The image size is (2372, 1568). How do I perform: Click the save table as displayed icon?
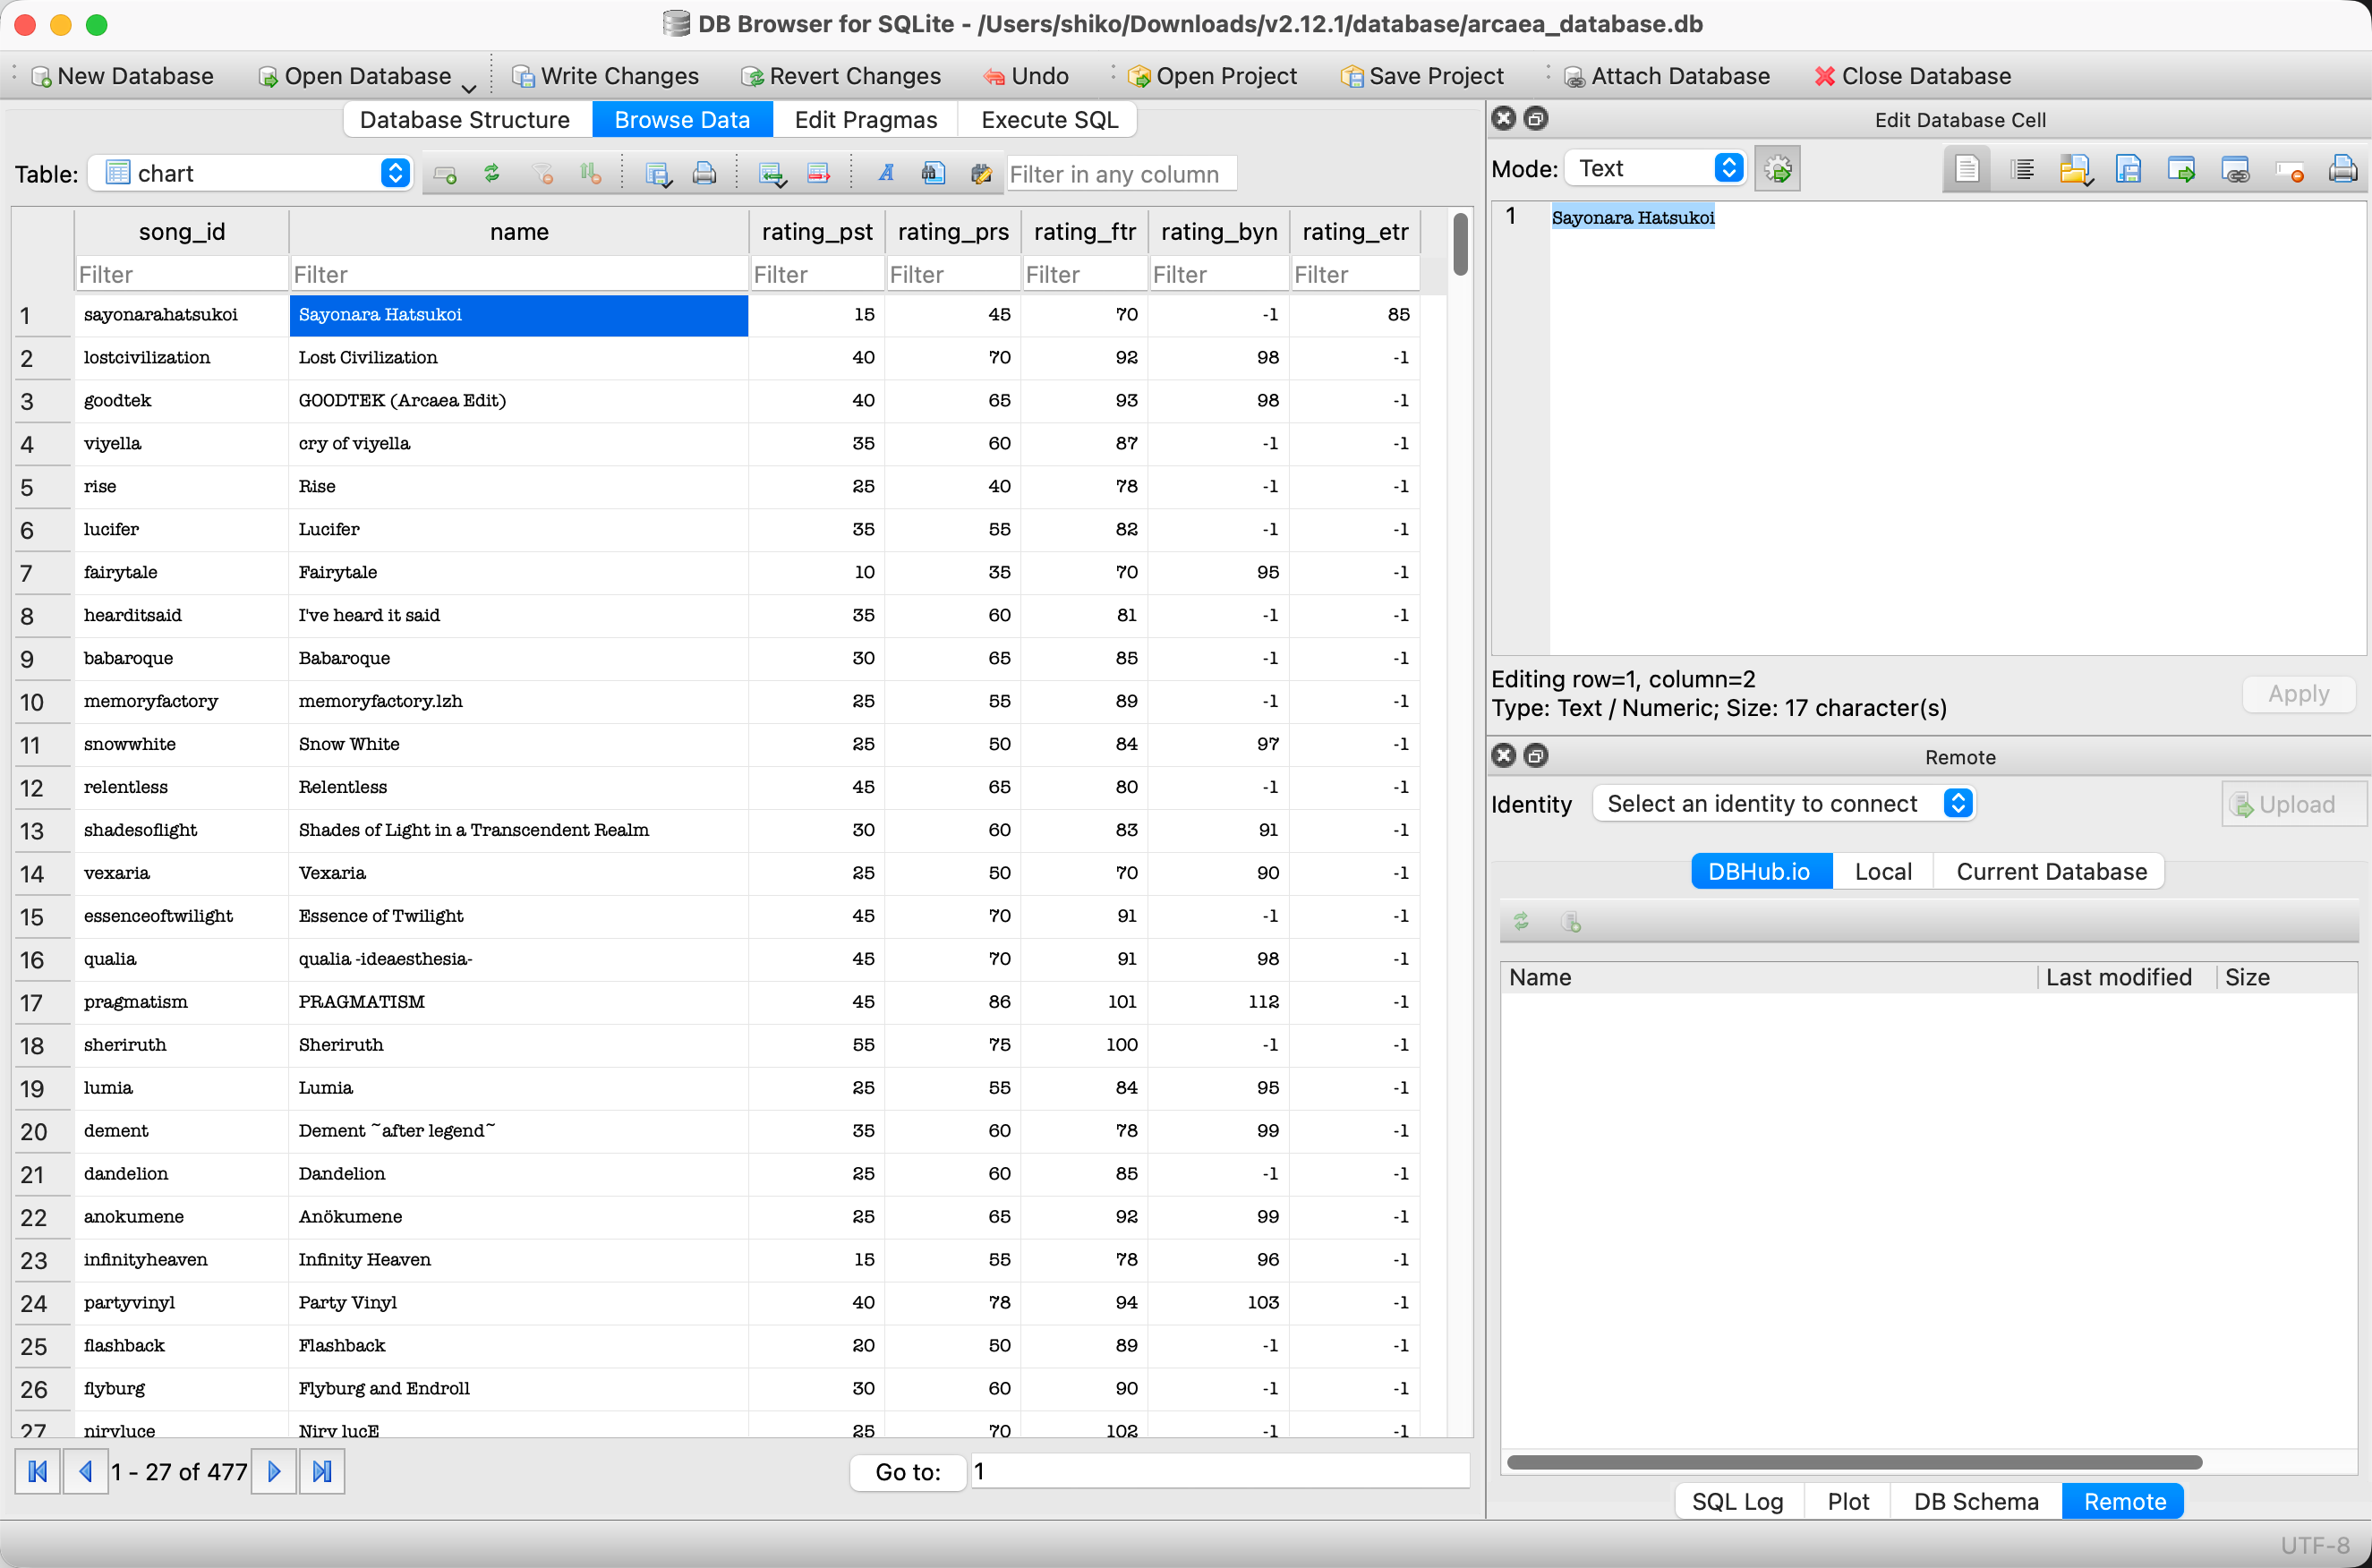tap(657, 173)
